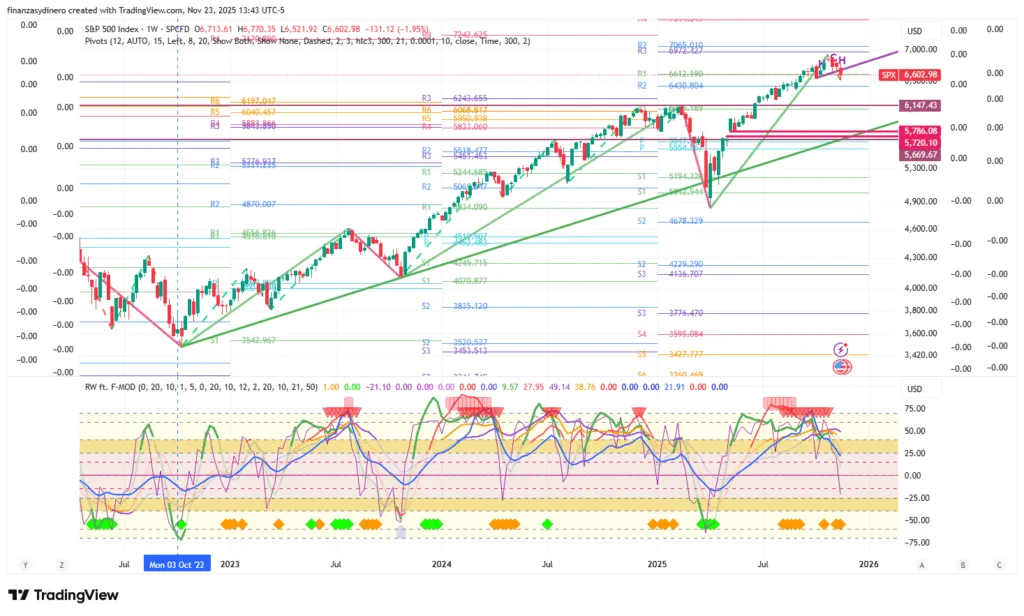Click the Mon 03 Oct '22 date marker
Viewport: 1024px width, 616px height.
tap(178, 564)
